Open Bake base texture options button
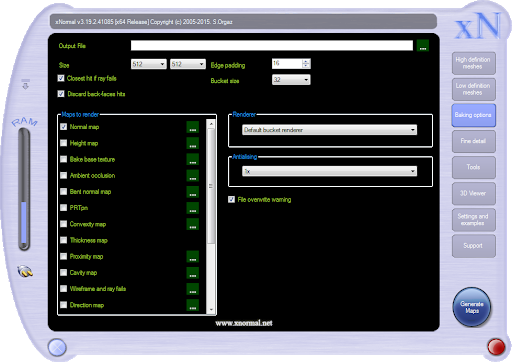512x362 pixels. click(193, 159)
